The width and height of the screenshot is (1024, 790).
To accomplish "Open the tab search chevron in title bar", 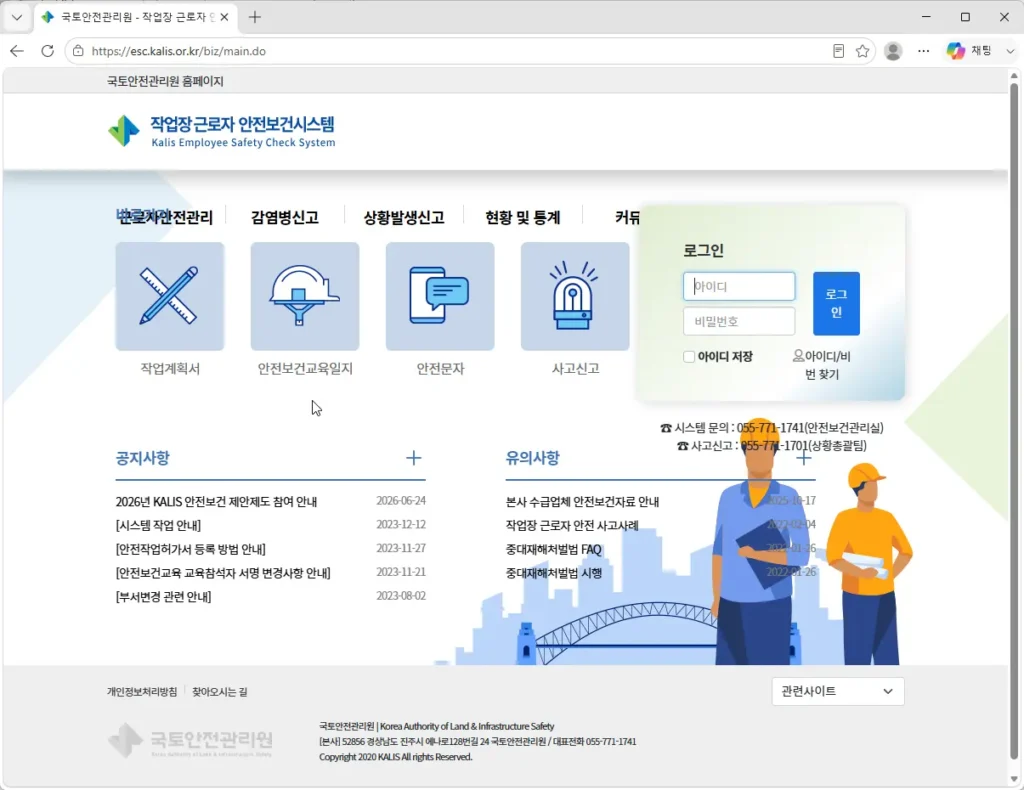I will pyautogui.click(x=17, y=18).
